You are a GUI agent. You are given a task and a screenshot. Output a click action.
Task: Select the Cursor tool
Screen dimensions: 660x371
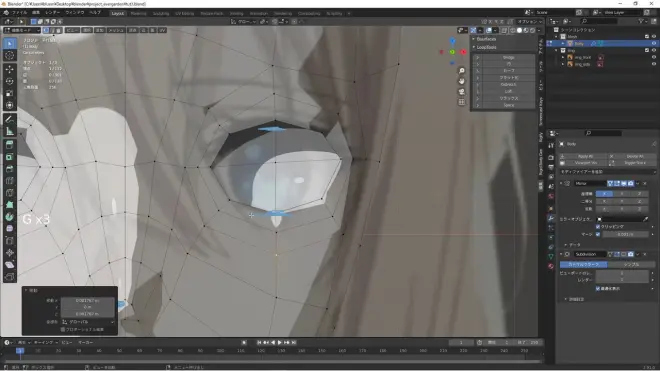pyautogui.click(x=10, y=55)
